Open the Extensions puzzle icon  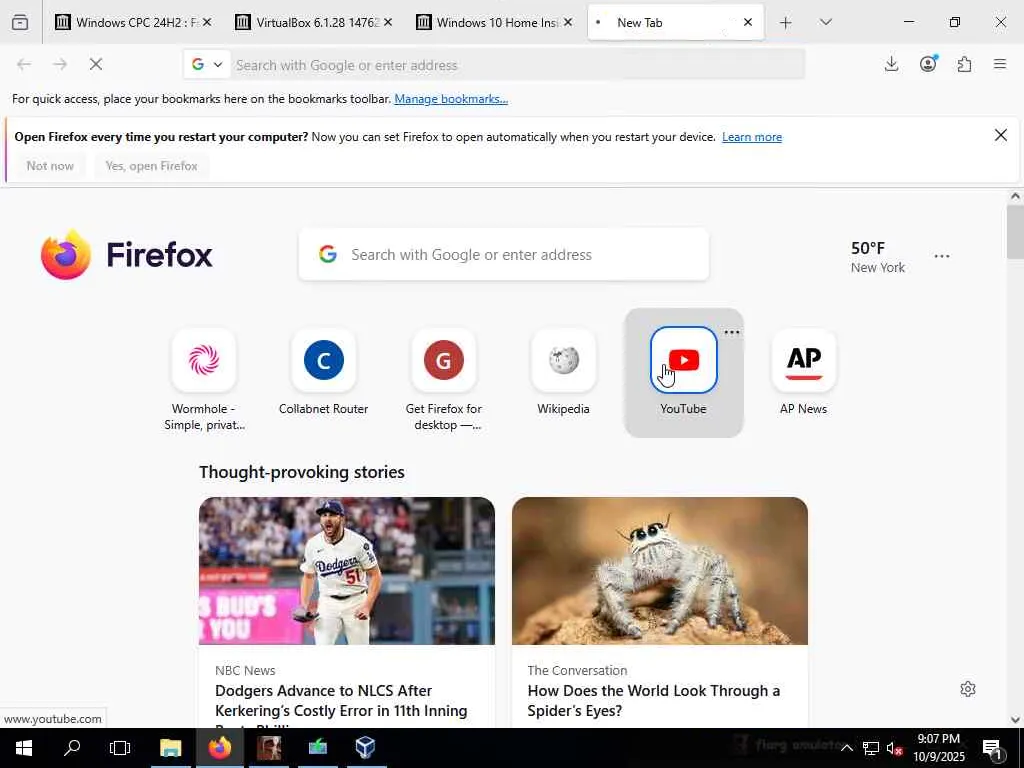point(964,64)
